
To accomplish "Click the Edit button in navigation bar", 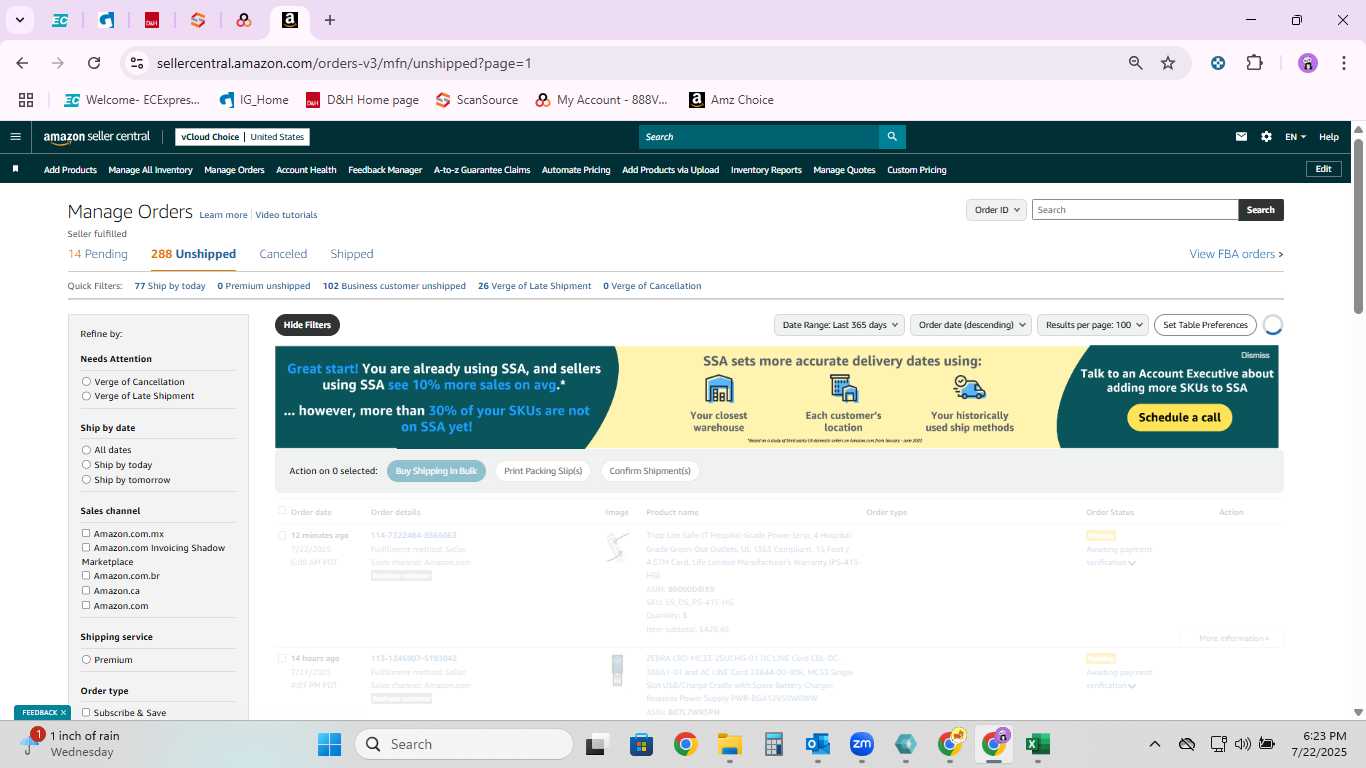I will point(1323,169).
